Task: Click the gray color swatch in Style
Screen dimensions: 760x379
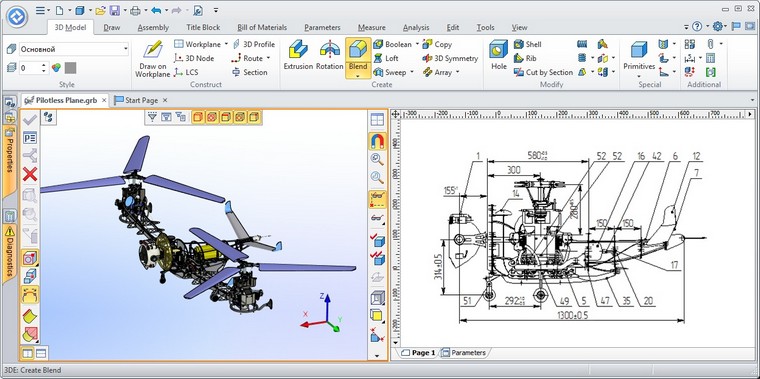Action: [x=71, y=68]
